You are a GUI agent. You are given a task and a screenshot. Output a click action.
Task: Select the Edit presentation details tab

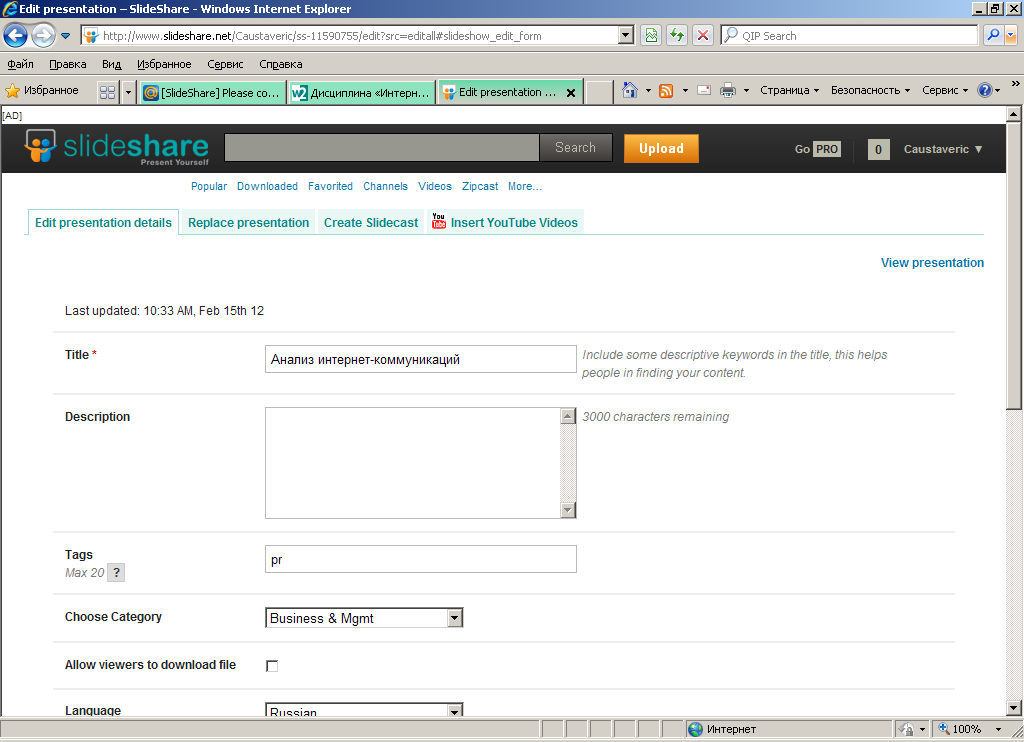[103, 223]
